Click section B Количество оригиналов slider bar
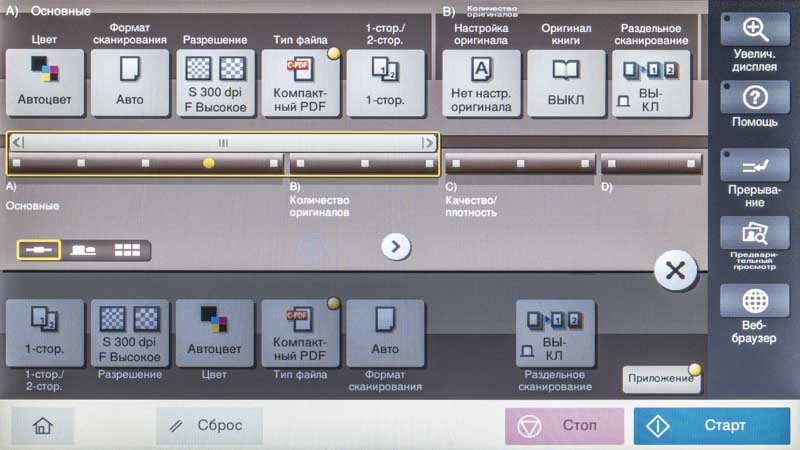 364,164
